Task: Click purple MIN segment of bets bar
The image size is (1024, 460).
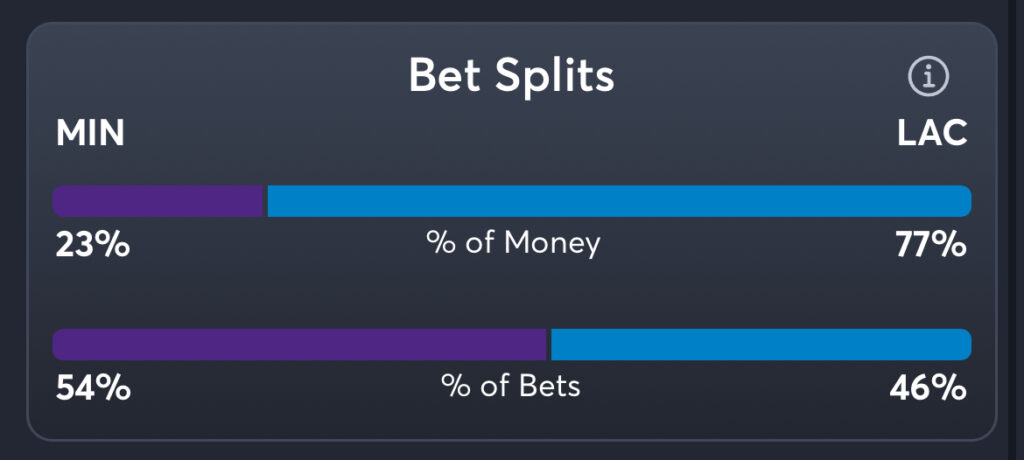Action: click(300, 344)
